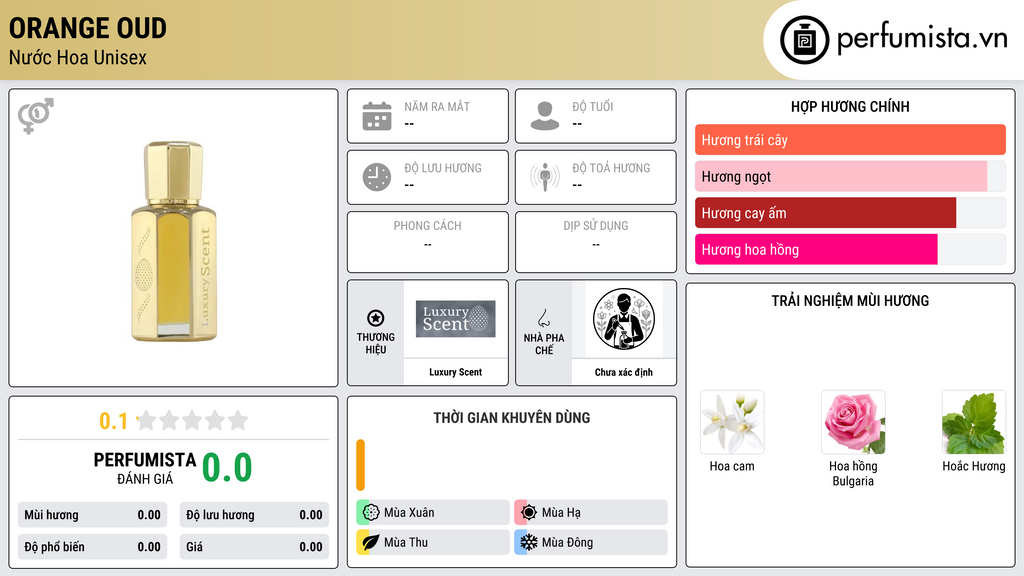Click the perfumer illustration icon
Image resolution: width=1024 pixels, height=576 pixels.
click(x=624, y=319)
